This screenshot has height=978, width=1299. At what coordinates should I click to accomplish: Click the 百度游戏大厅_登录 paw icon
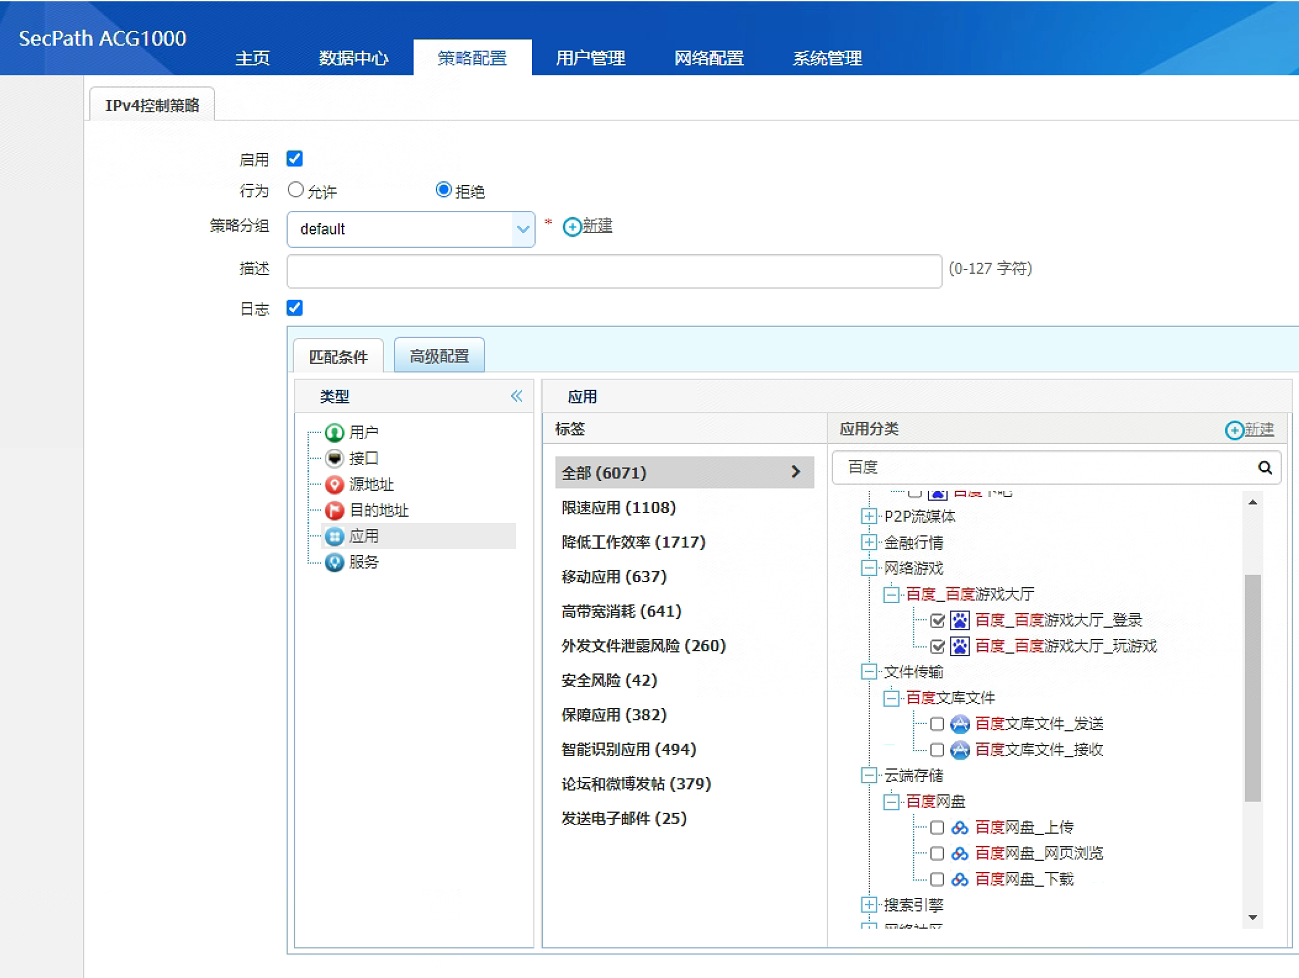[960, 620]
